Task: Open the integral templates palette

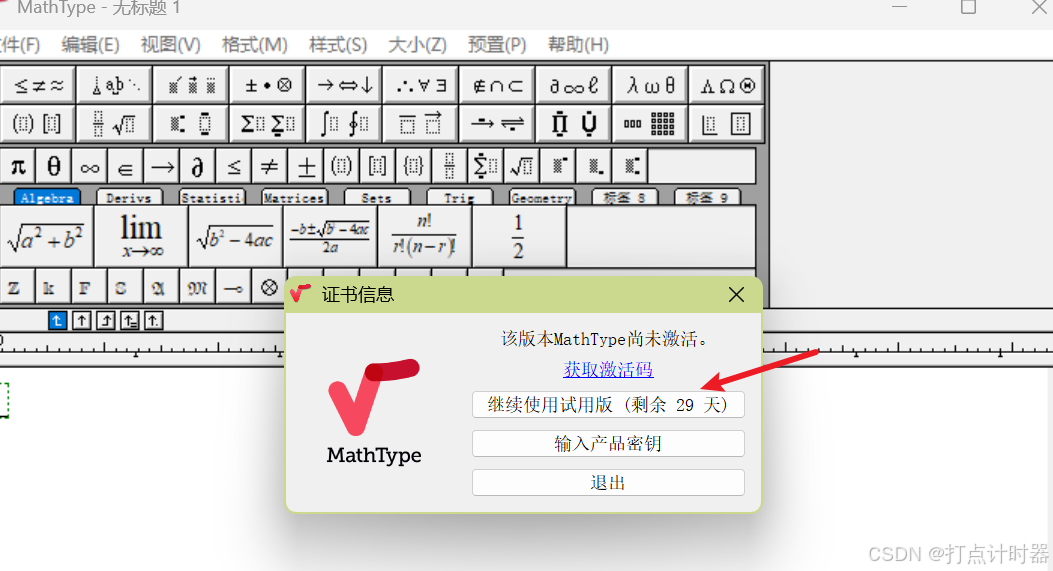Action: (345, 124)
